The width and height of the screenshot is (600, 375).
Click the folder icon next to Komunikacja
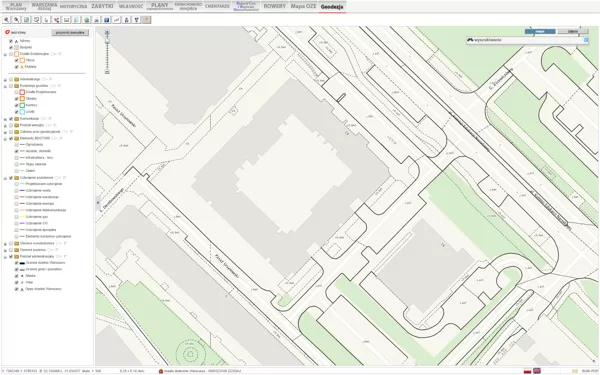point(16,119)
